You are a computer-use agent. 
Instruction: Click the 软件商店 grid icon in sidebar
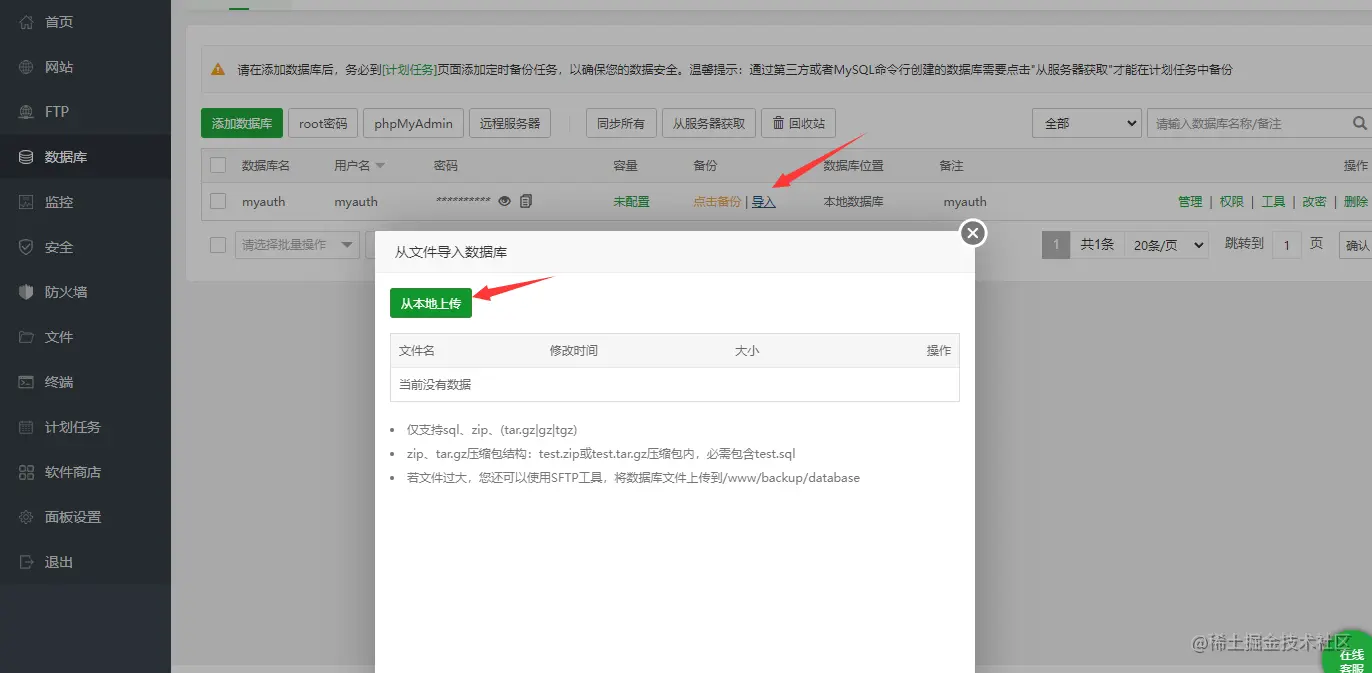(26, 472)
